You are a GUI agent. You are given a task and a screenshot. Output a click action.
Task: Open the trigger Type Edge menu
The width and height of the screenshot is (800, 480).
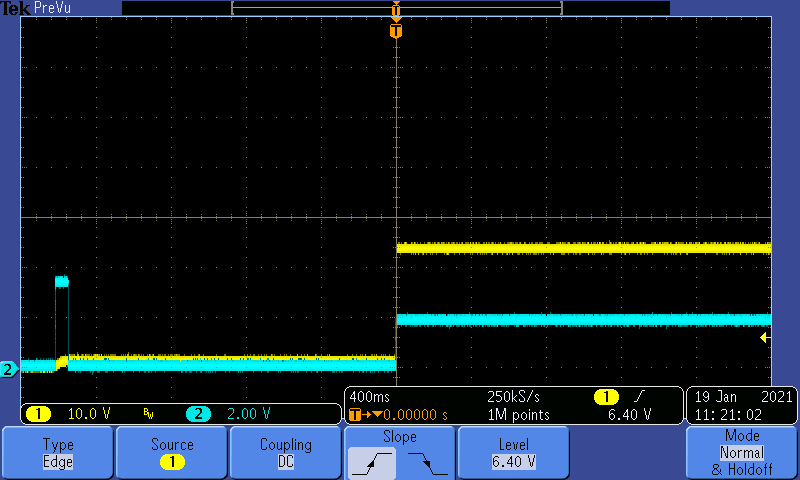pos(58,452)
